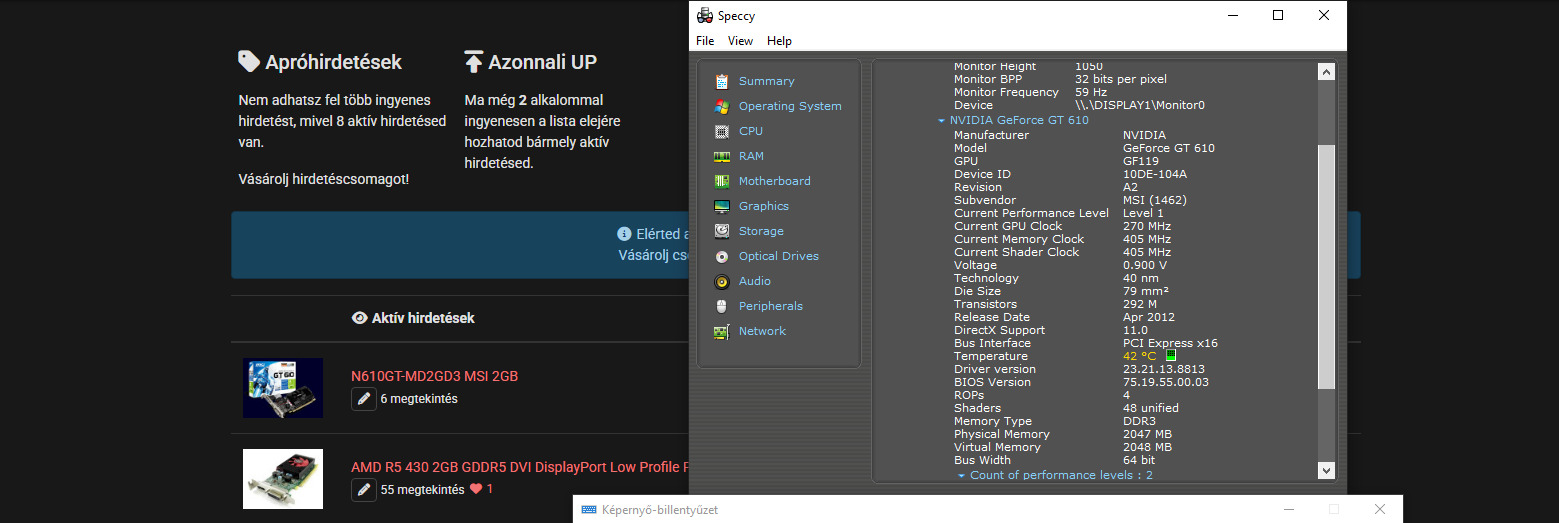Screen dimensions: 1559x523
Task: Select the CPU chip icon
Action: [x=721, y=131]
